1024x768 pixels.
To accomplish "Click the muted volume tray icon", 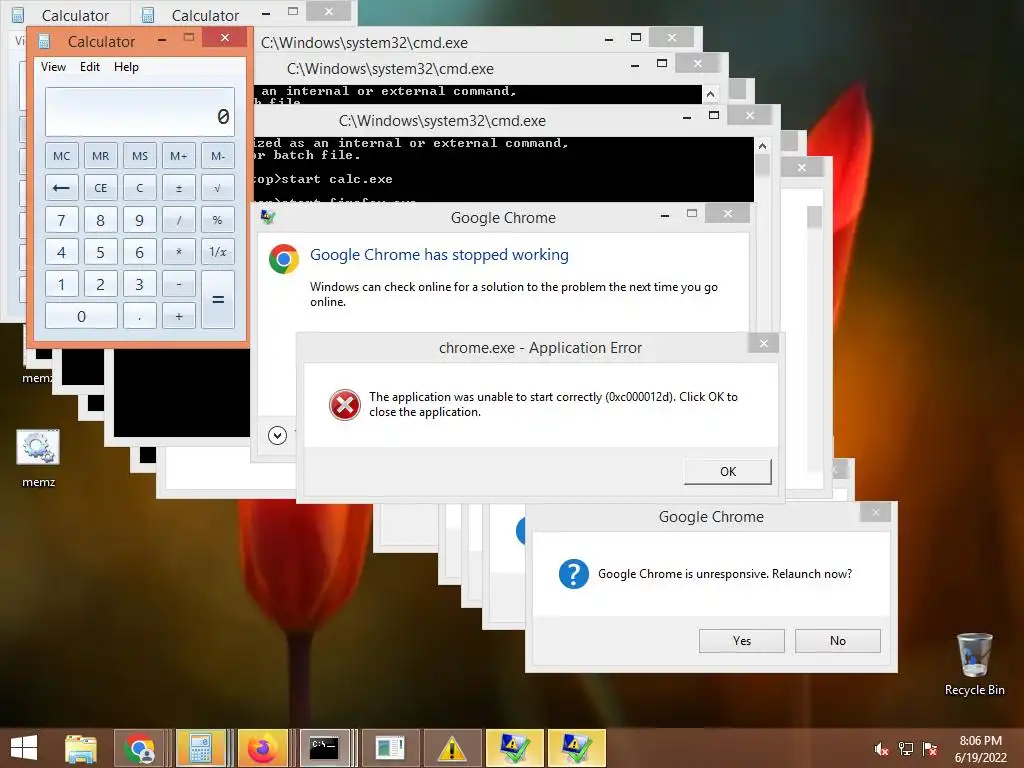I will click(881, 748).
